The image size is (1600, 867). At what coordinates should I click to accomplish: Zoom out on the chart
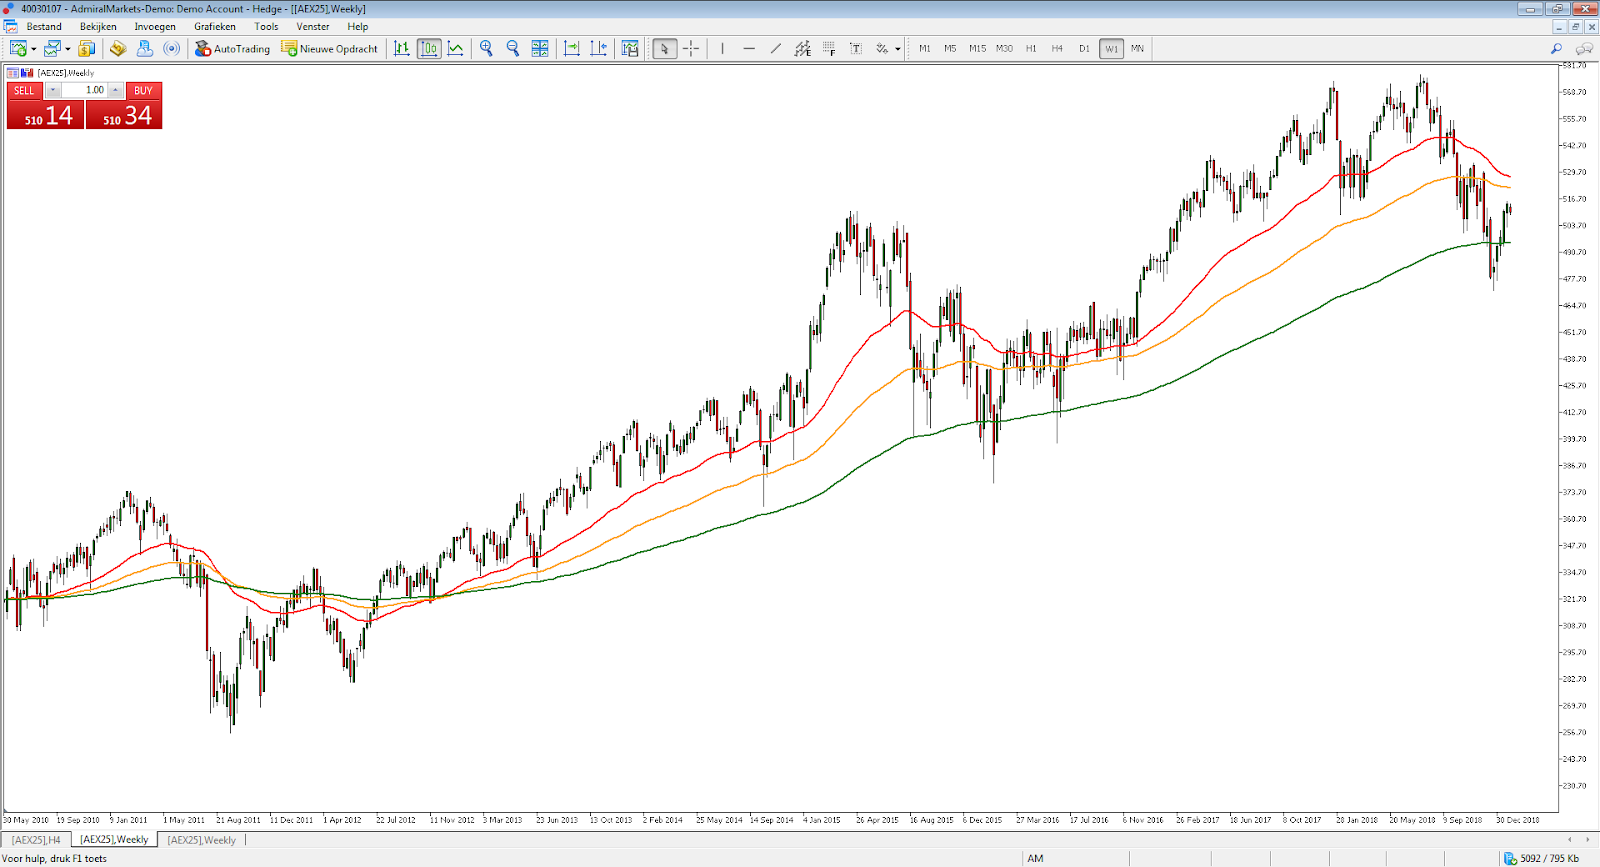point(513,48)
